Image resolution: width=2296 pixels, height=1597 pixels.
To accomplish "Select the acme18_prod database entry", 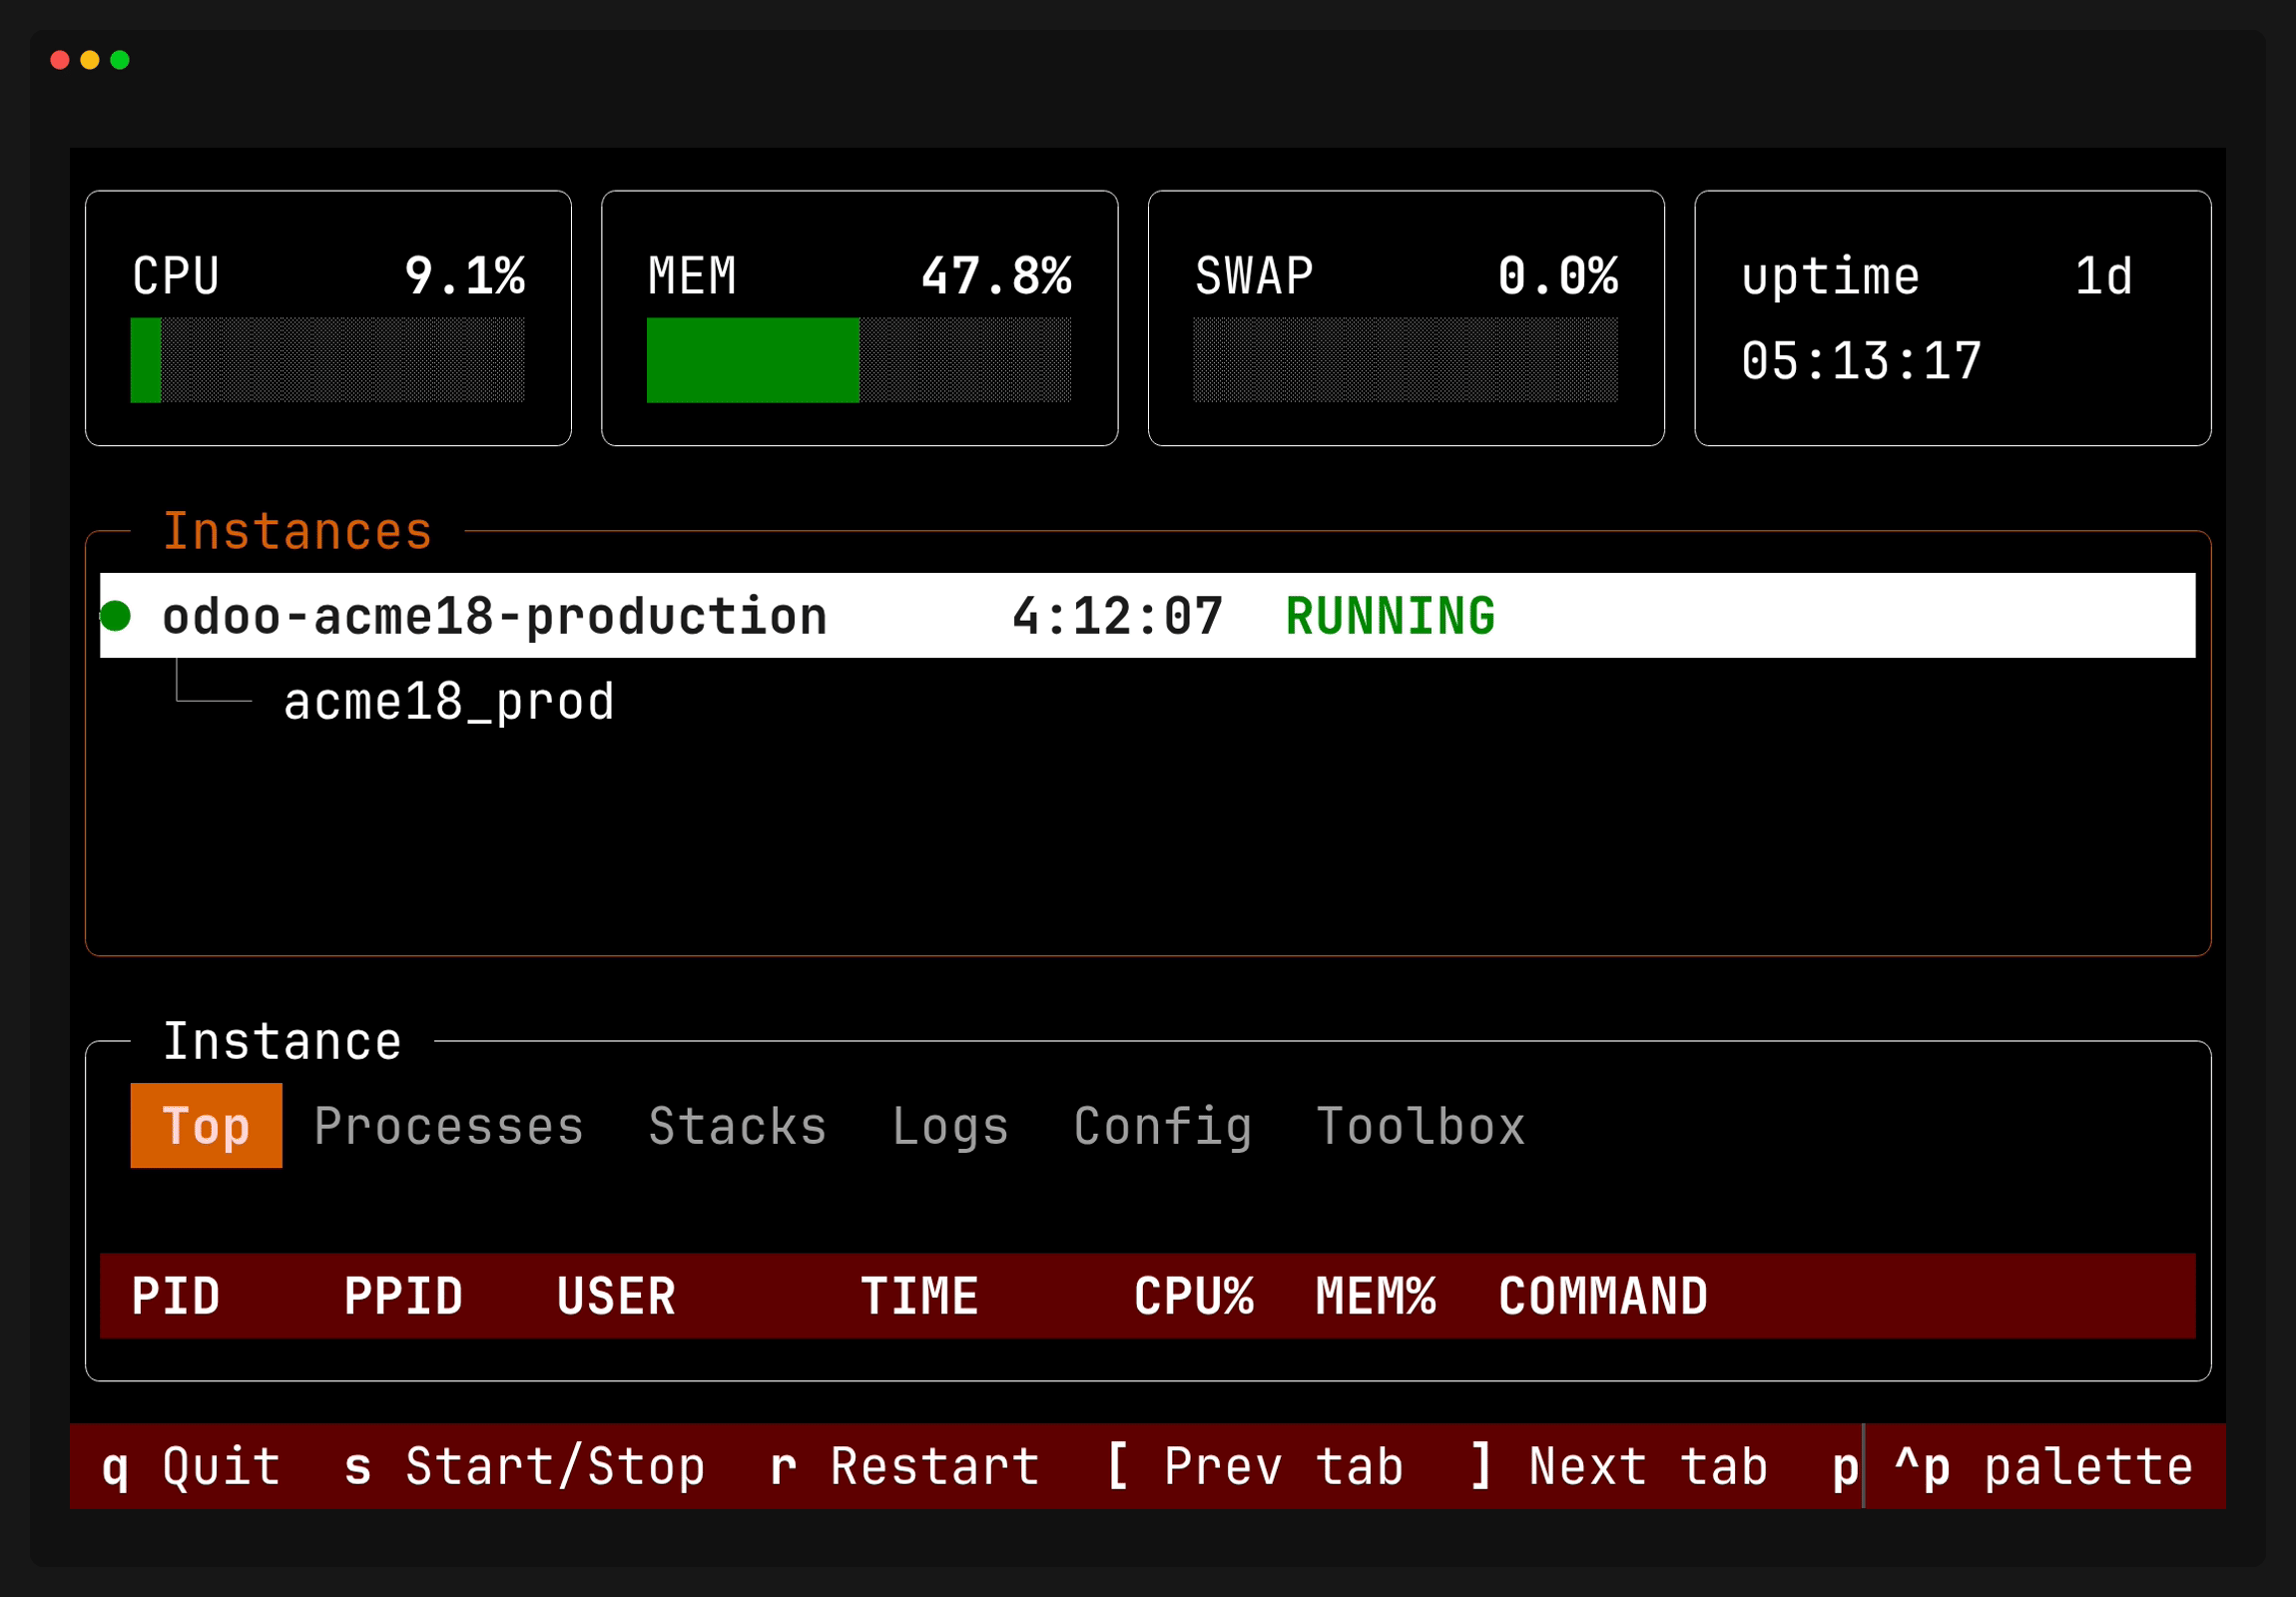I will (449, 701).
